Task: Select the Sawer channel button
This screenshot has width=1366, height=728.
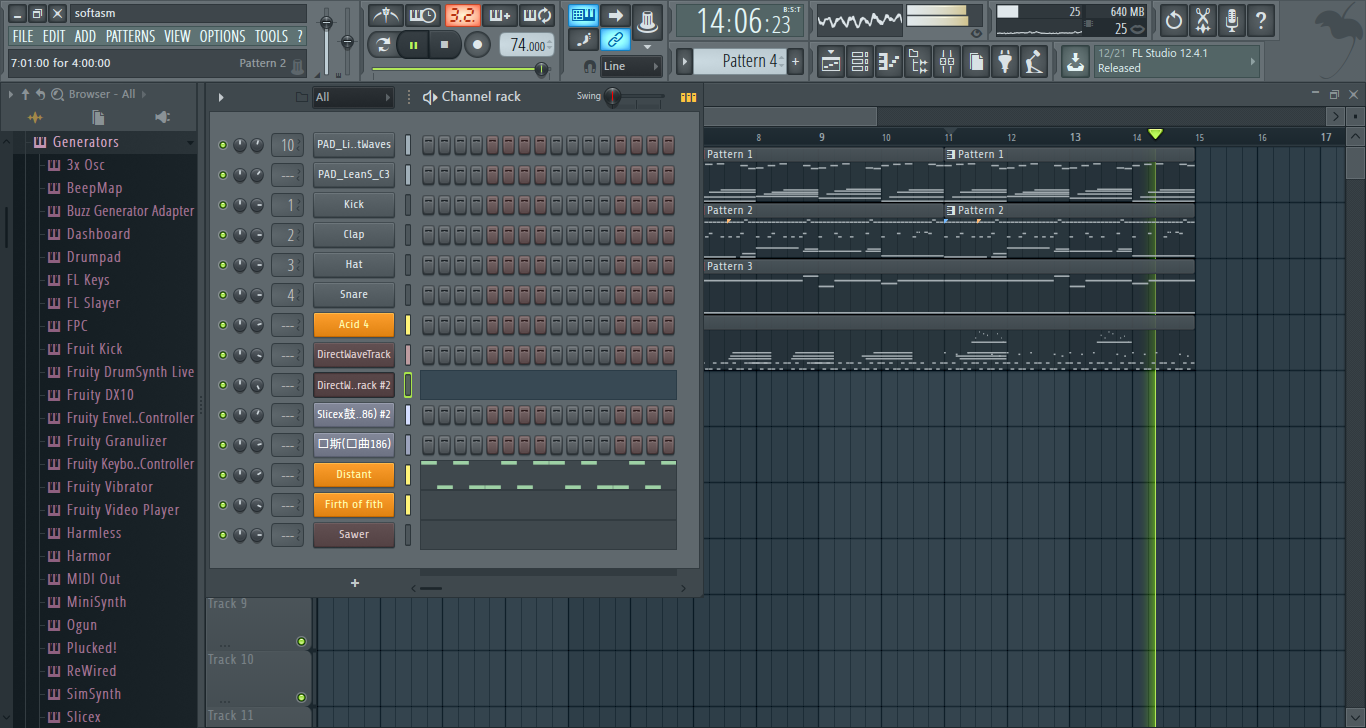Action: tap(354, 534)
